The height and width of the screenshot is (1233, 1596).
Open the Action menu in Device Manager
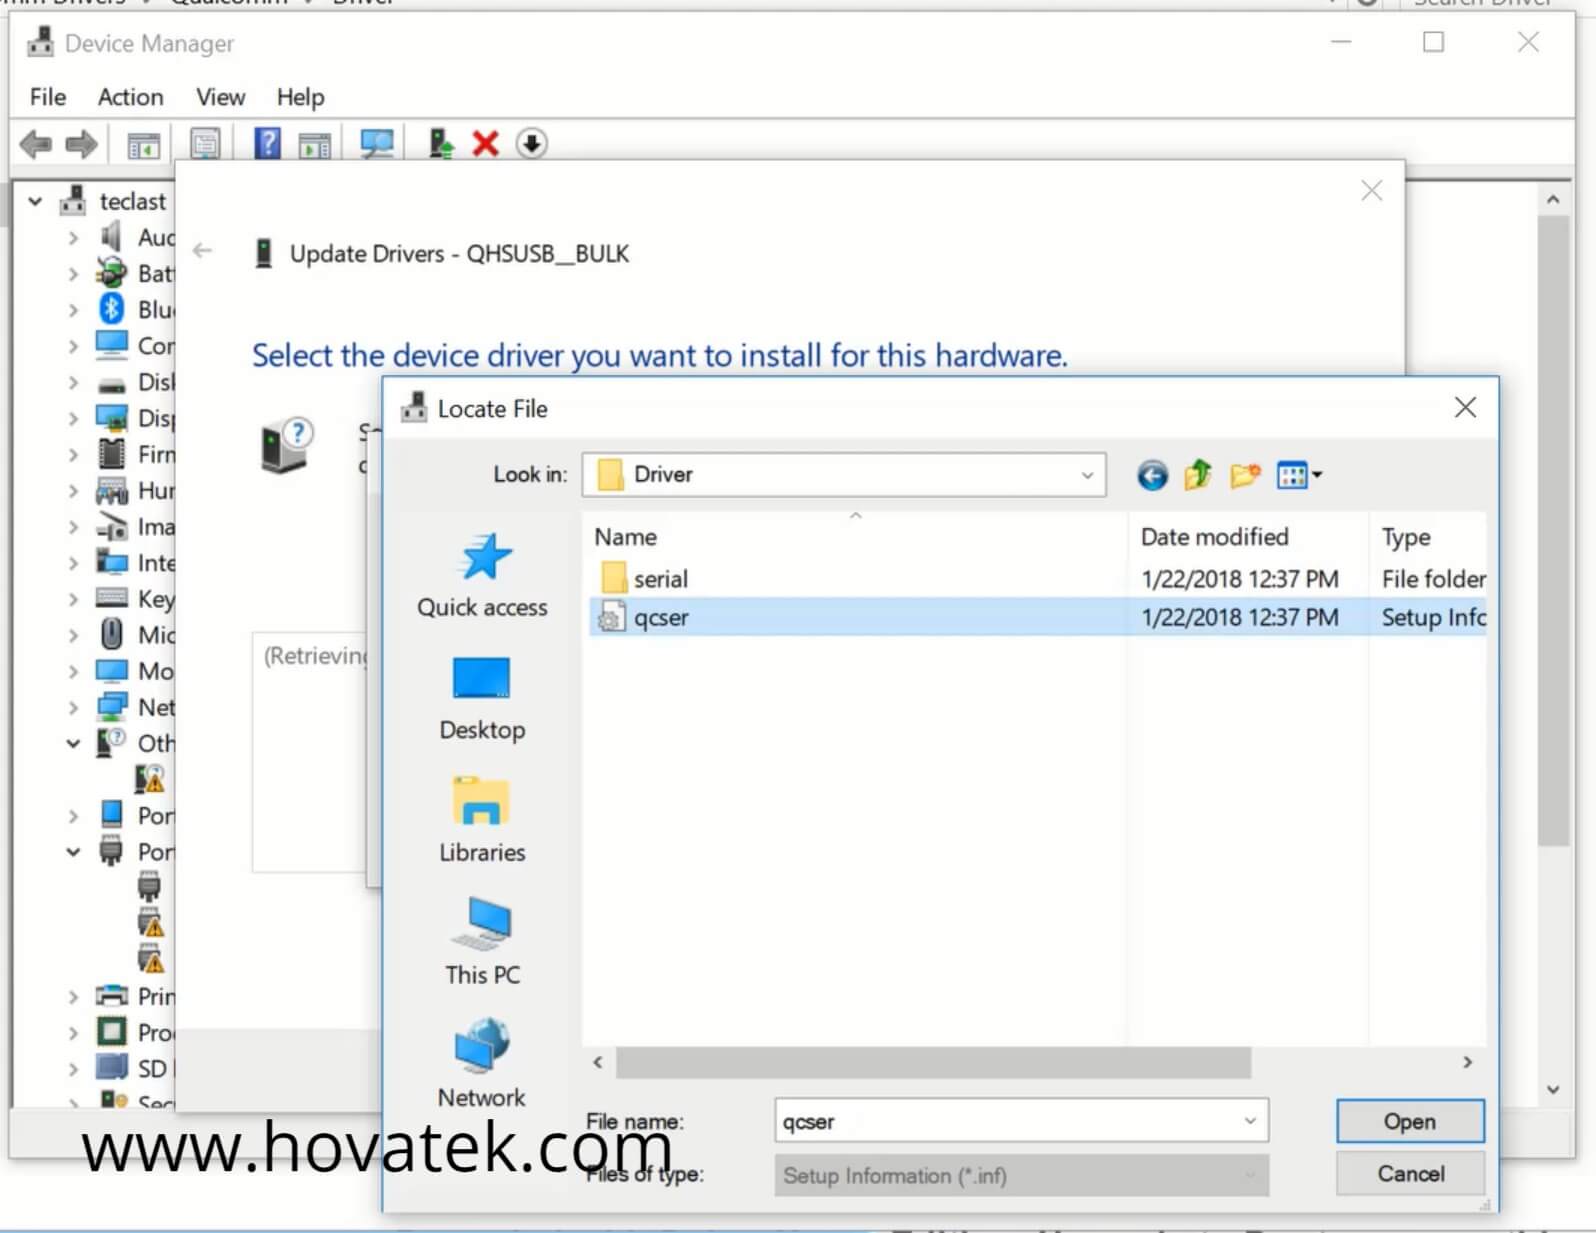point(130,97)
